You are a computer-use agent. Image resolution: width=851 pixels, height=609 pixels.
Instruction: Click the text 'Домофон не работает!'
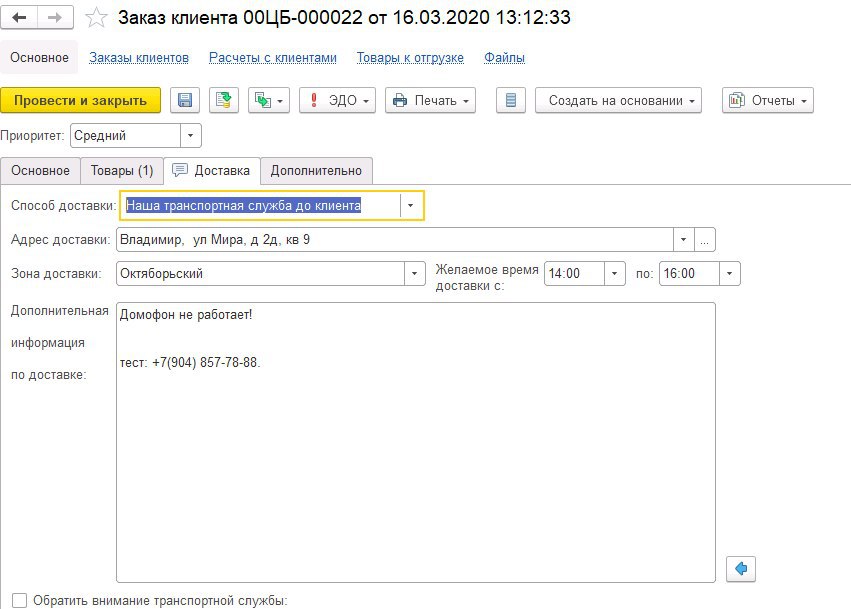186,315
